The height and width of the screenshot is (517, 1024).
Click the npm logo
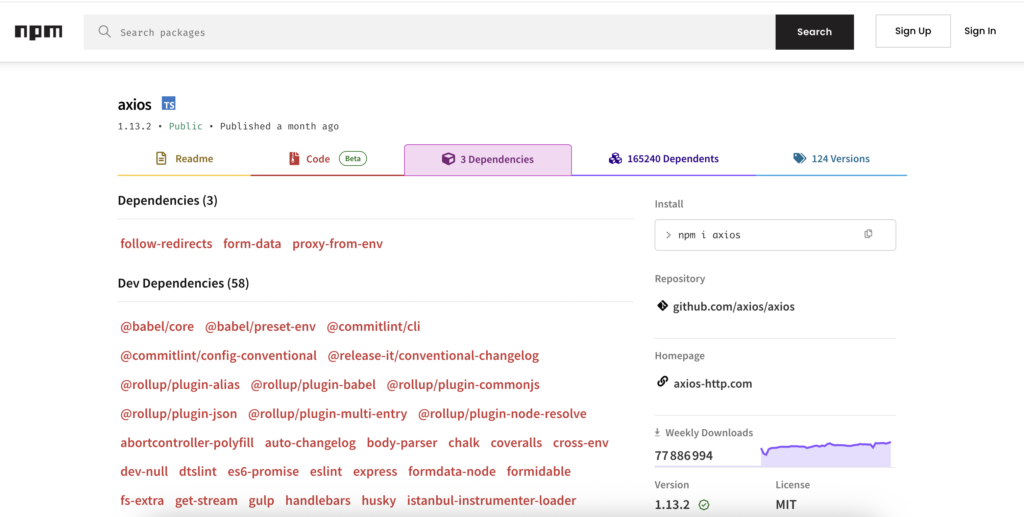38,32
